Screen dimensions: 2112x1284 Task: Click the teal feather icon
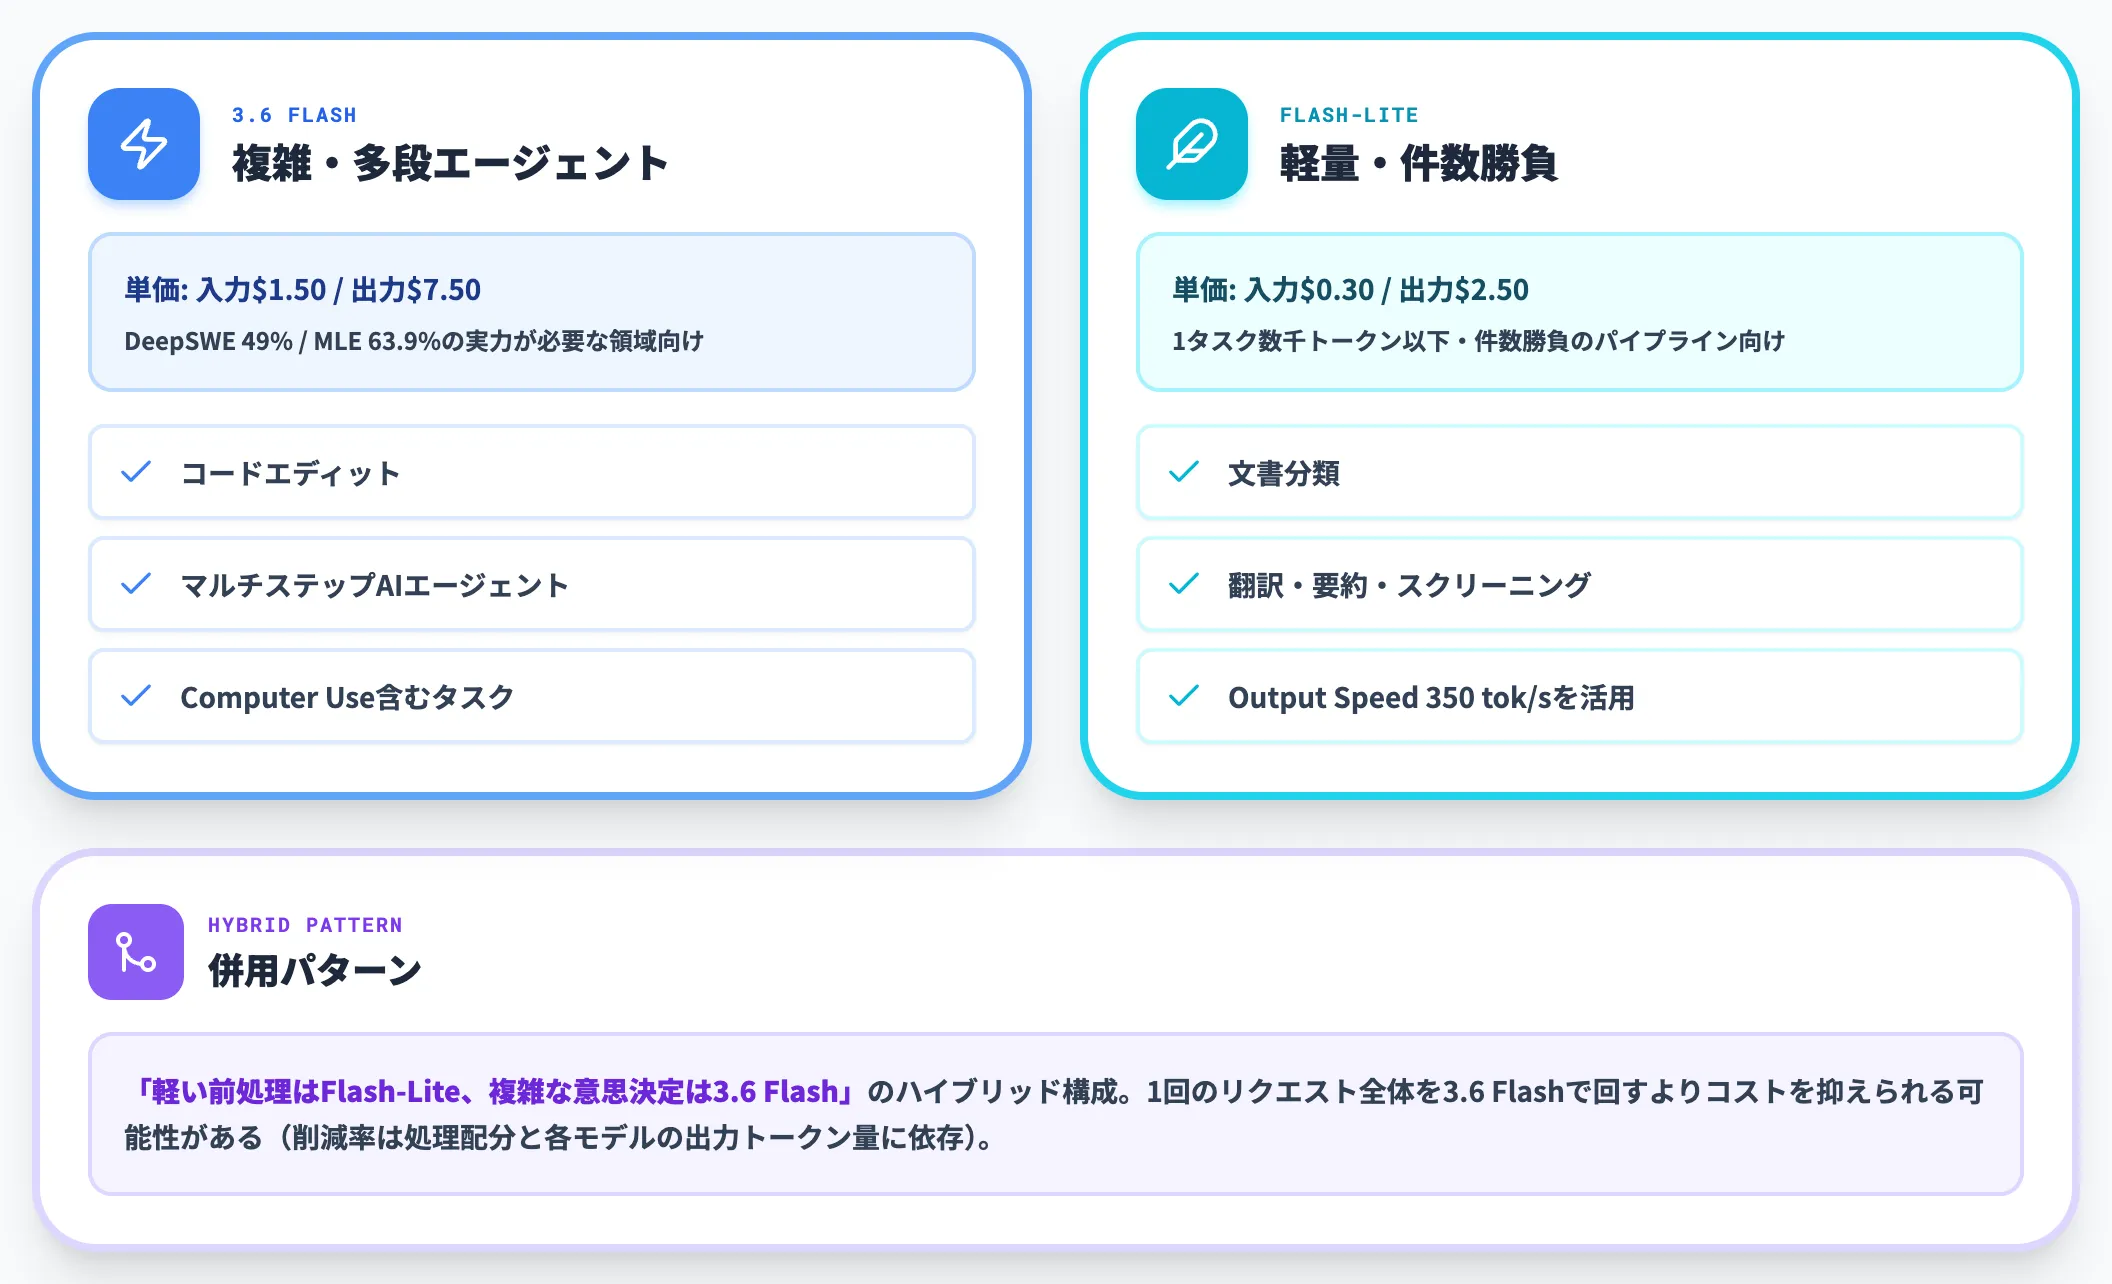click(x=1192, y=144)
